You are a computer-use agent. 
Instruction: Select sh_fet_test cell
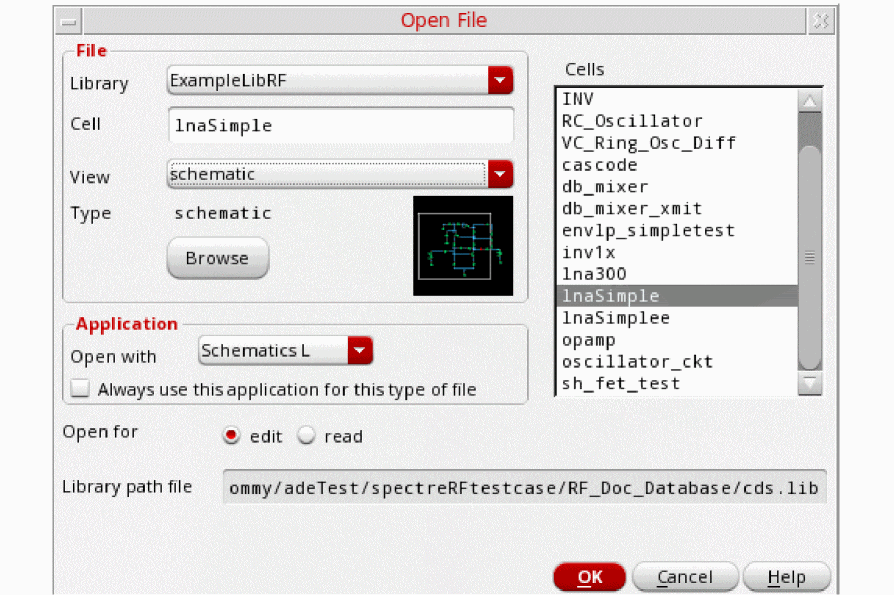coord(677,384)
